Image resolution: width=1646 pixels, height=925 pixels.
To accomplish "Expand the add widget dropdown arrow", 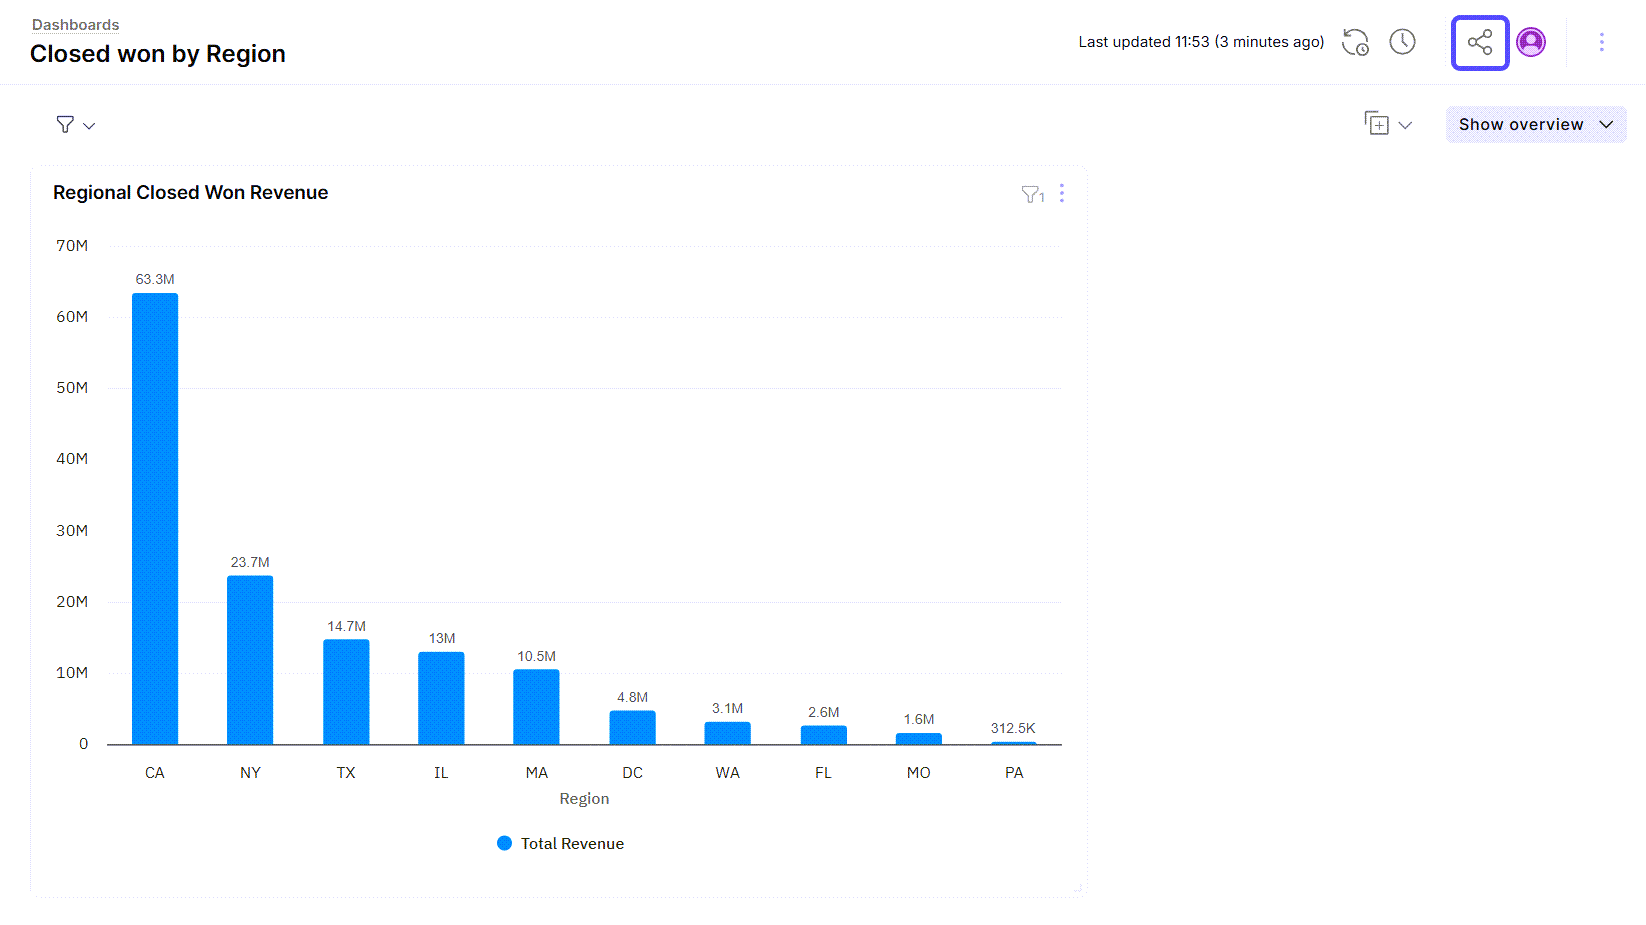I will coord(1405,125).
